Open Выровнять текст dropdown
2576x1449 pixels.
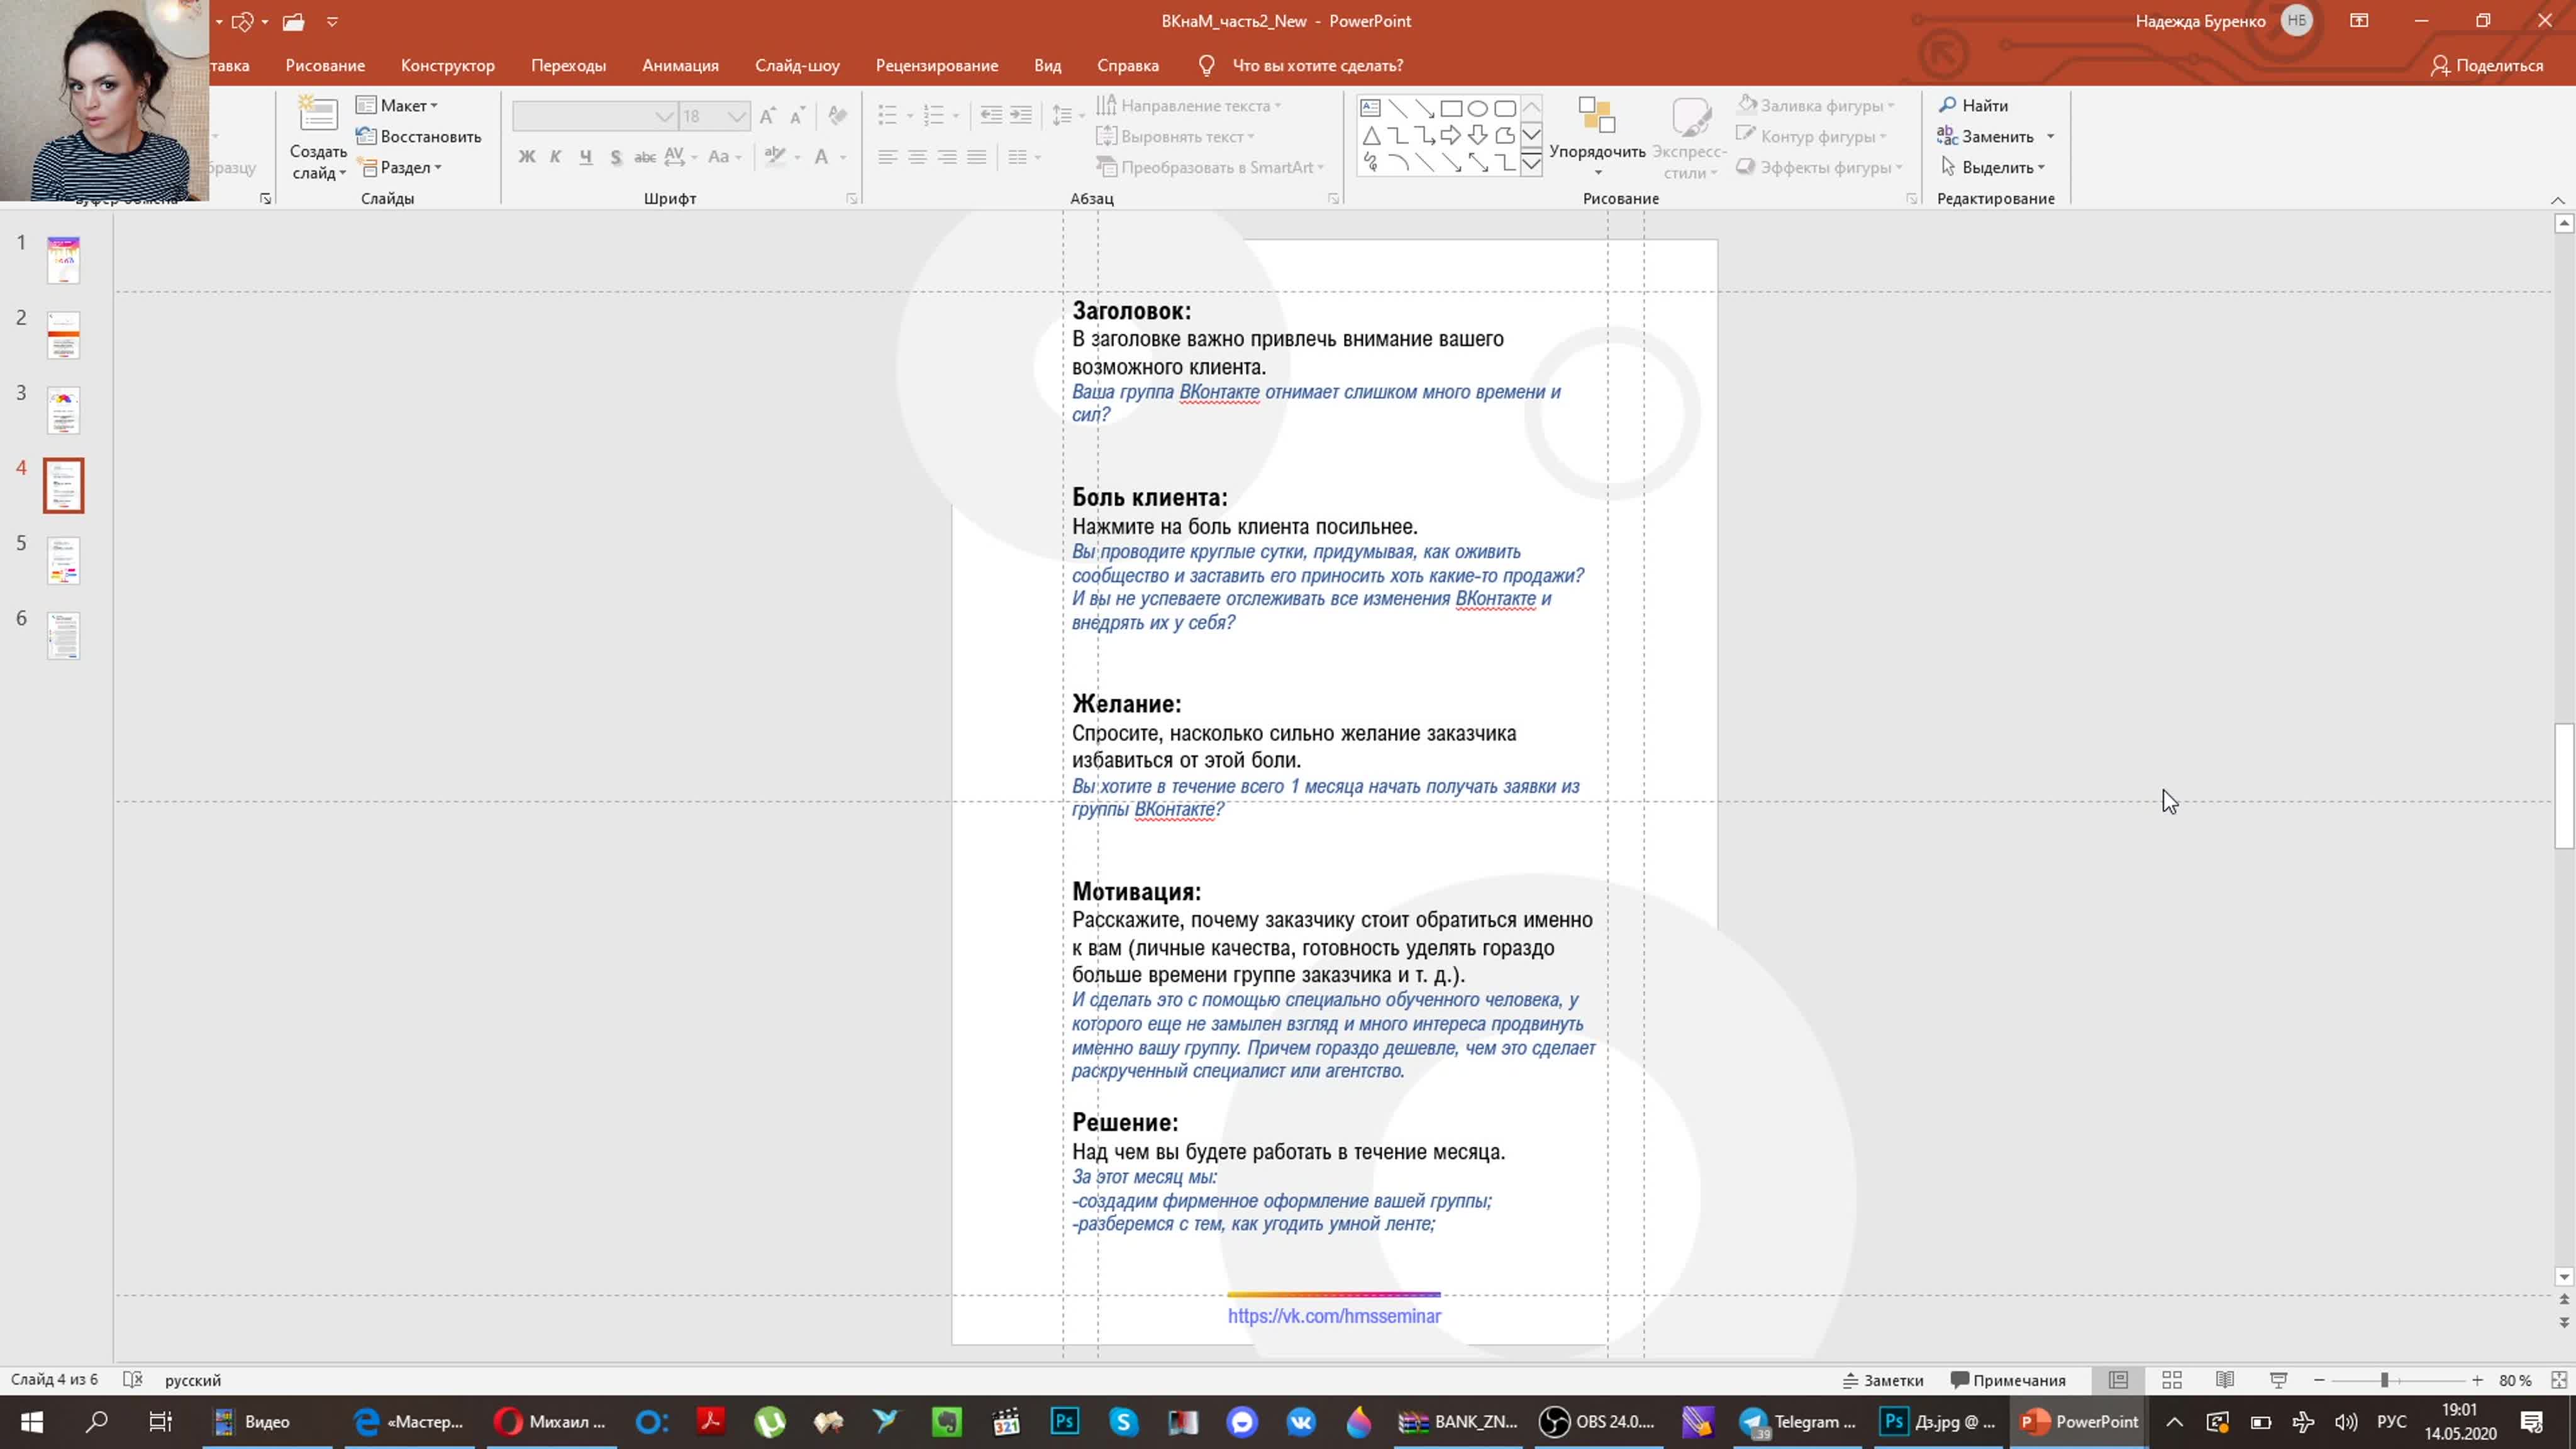coord(1175,136)
